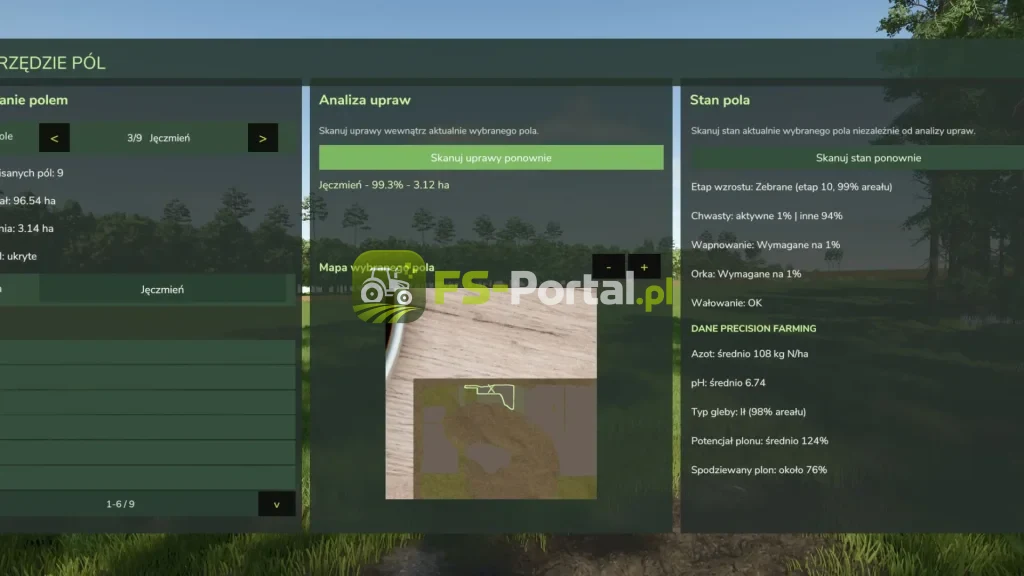Expand the list with the down arrow by 1-6 / 9
1024x576 pixels.
pyautogui.click(x=276, y=504)
